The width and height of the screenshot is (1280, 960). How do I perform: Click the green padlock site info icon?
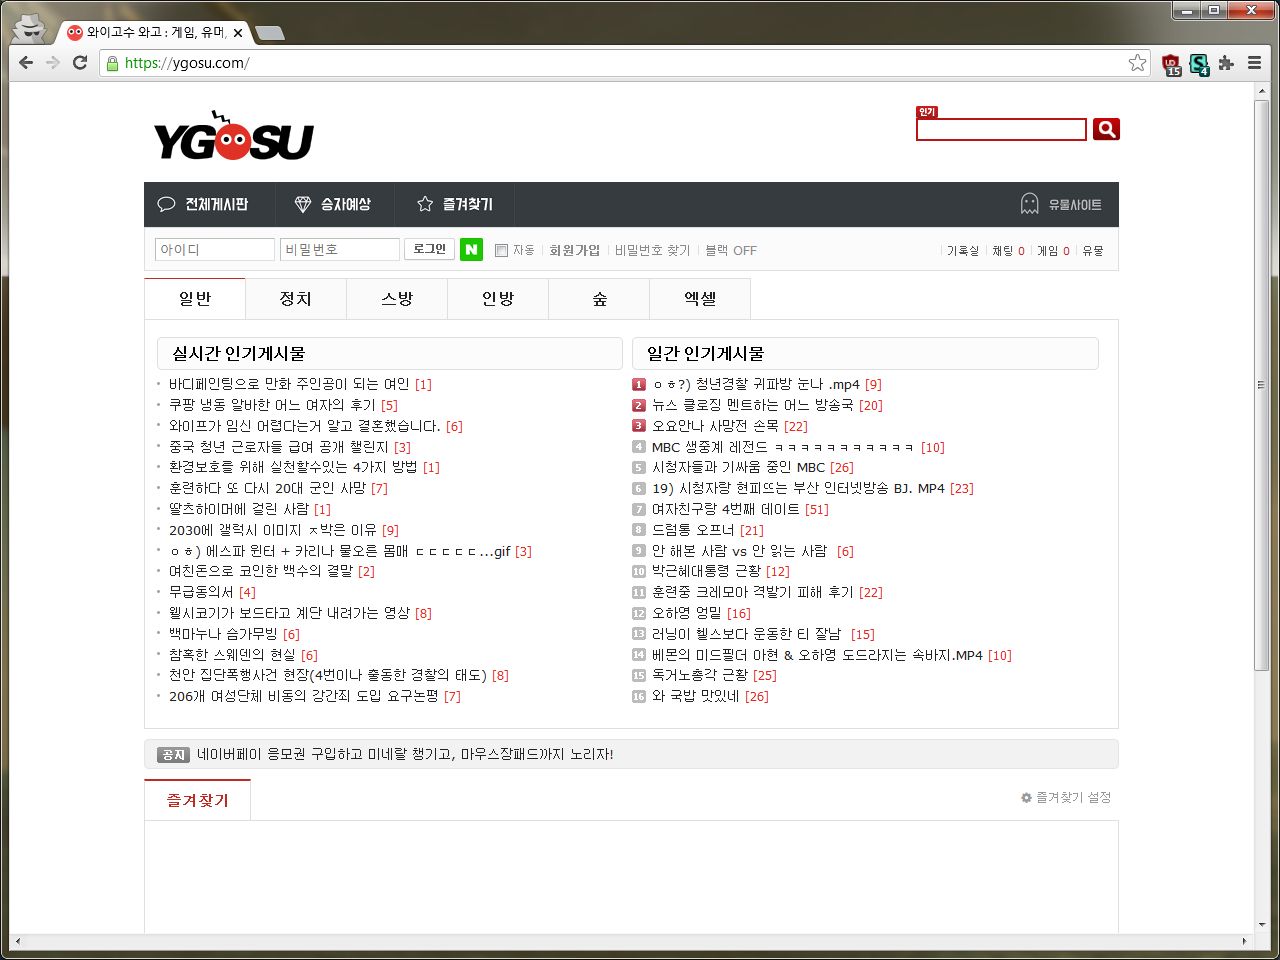tap(112, 63)
